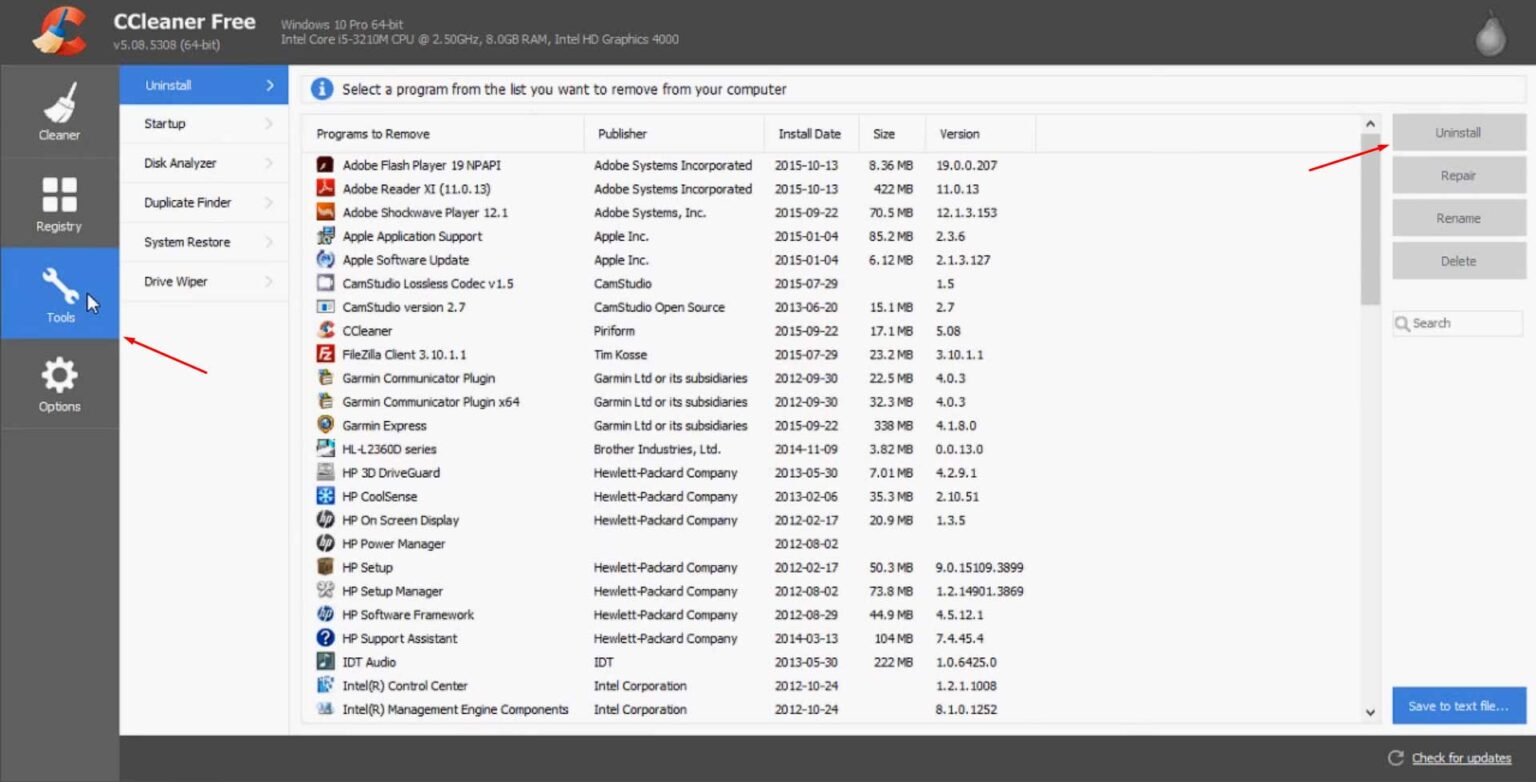Click the Adobe Reader XI program icon
Image resolution: width=1536 pixels, height=782 pixels.
click(325, 189)
